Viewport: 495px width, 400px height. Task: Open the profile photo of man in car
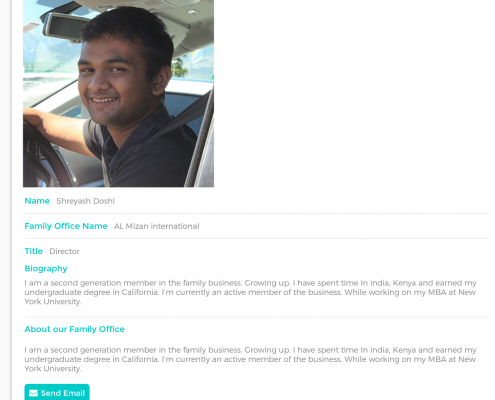click(x=118, y=93)
